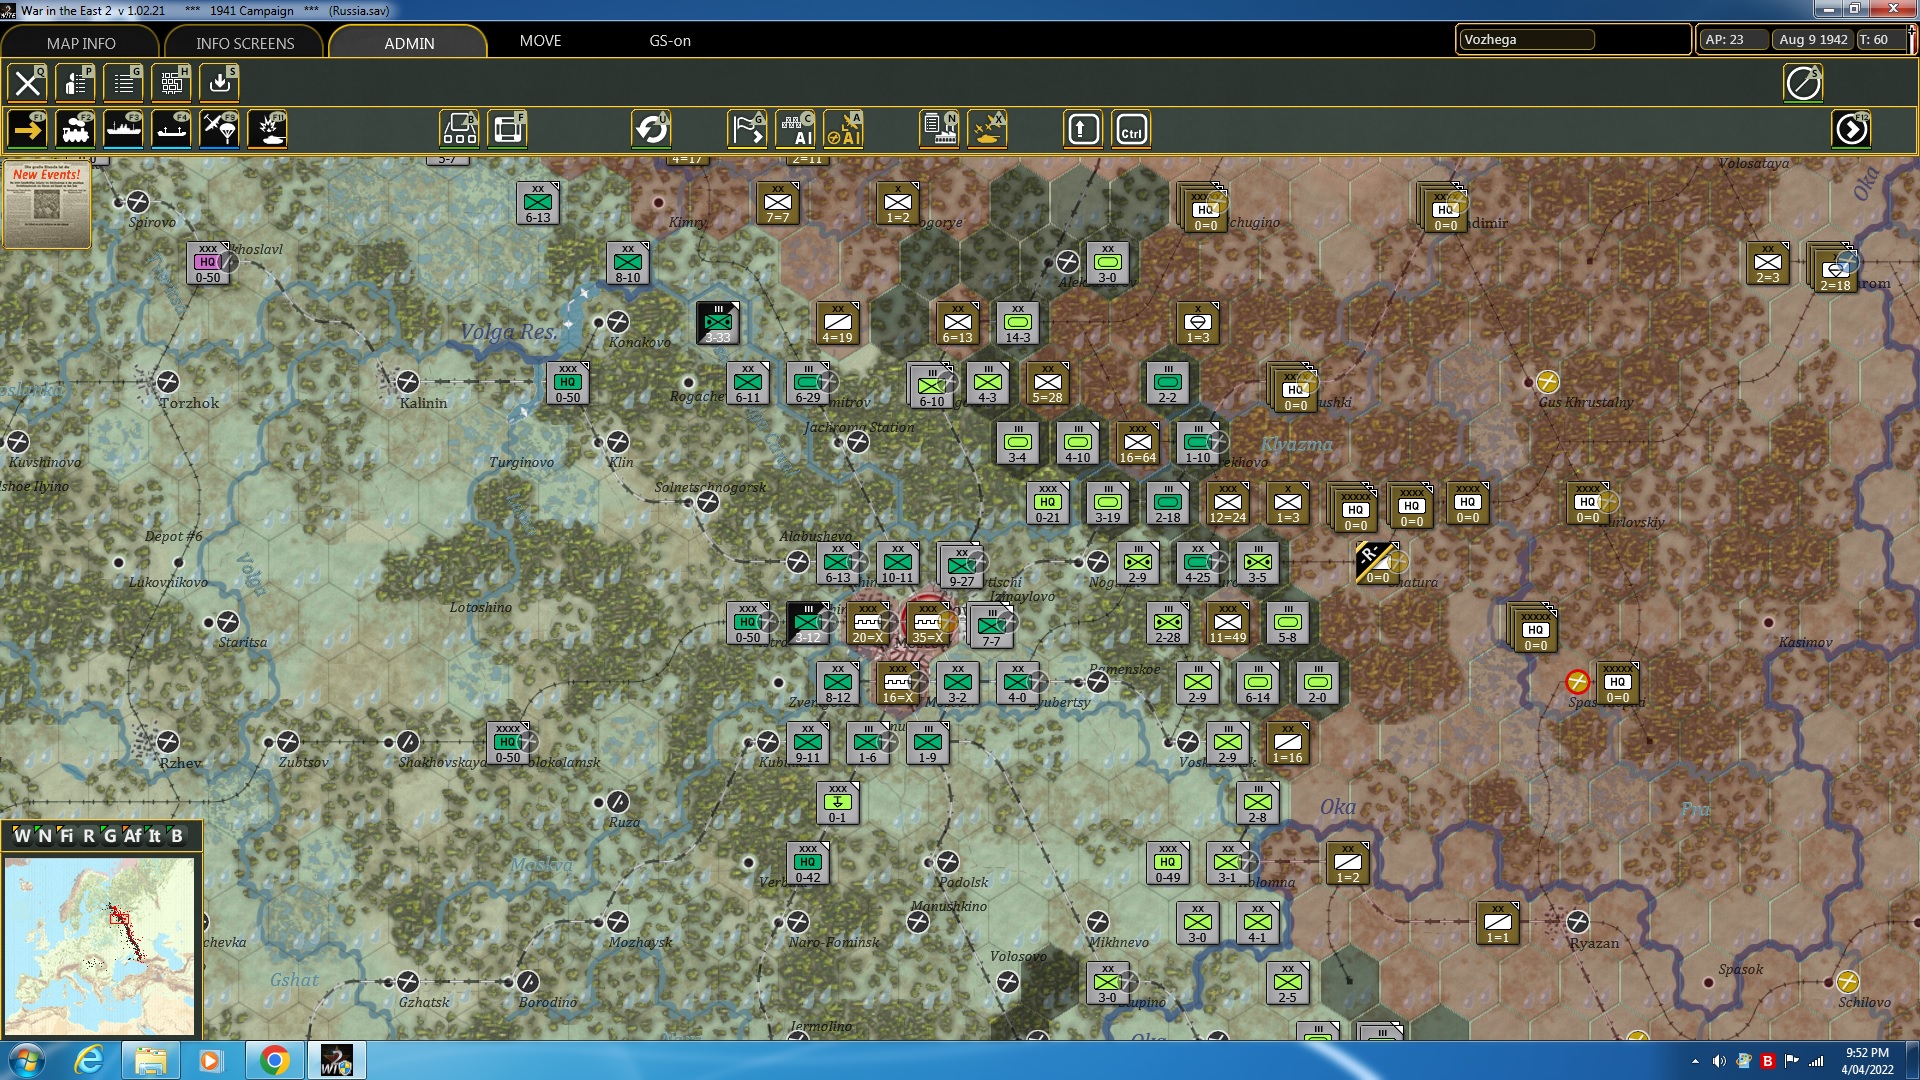
Task: Switch to Amphibious Transport mode (F4)
Action: pos(171,130)
